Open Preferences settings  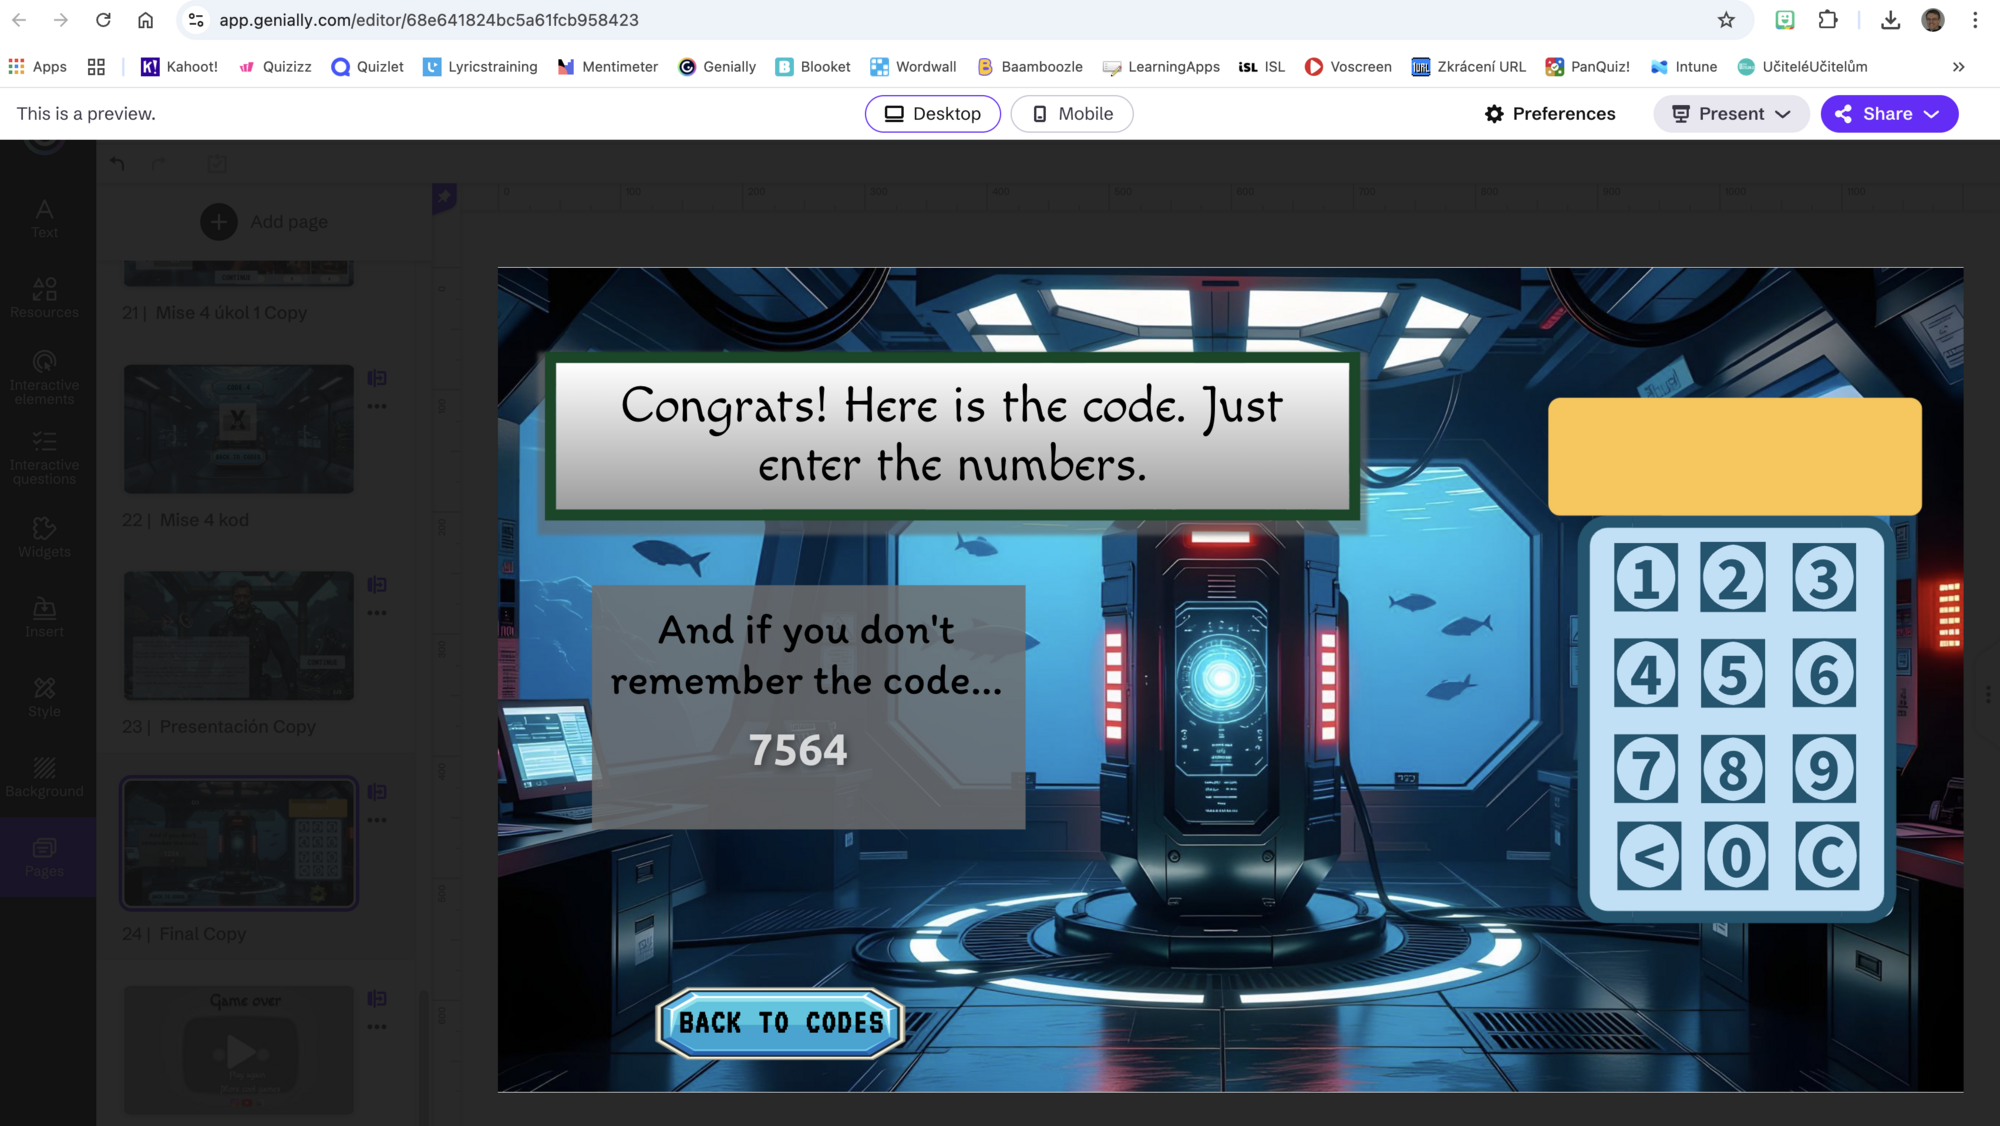1550,114
